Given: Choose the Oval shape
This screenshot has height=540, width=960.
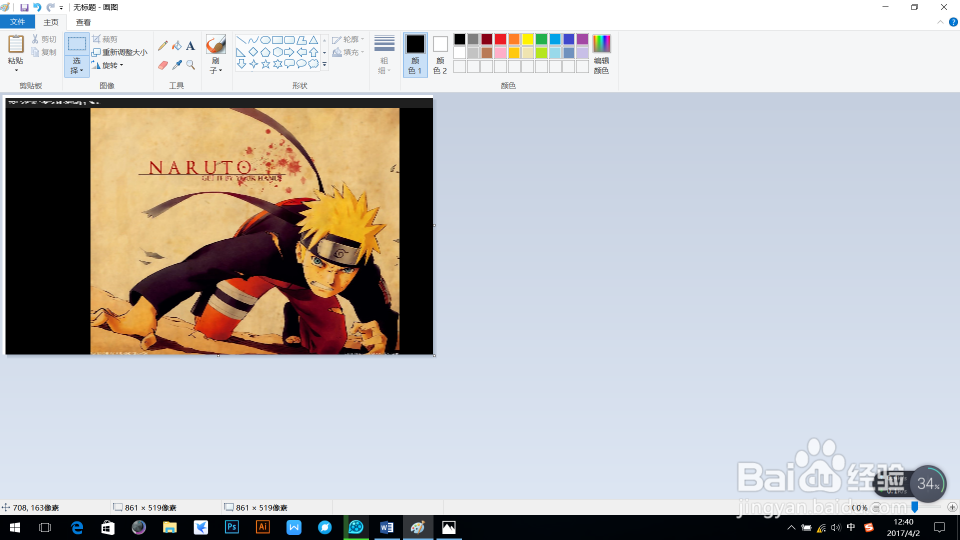Looking at the screenshot, I should click(265, 40).
